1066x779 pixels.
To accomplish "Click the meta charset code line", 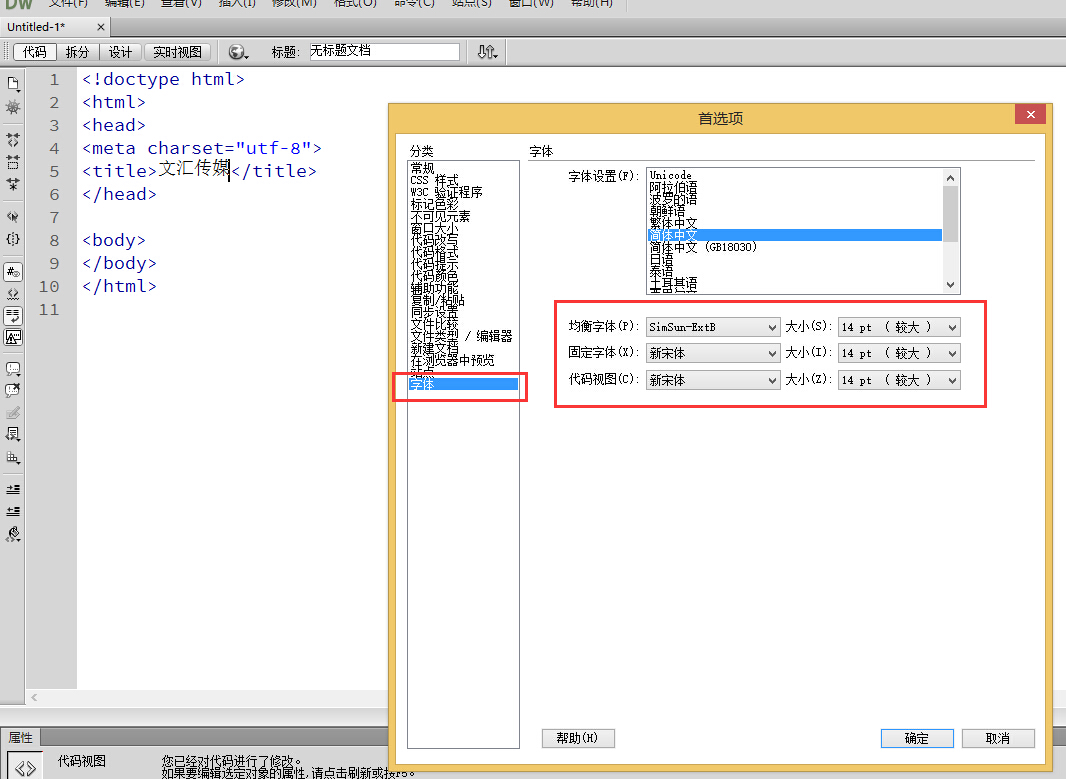I will pyautogui.click(x=202, y=148).
